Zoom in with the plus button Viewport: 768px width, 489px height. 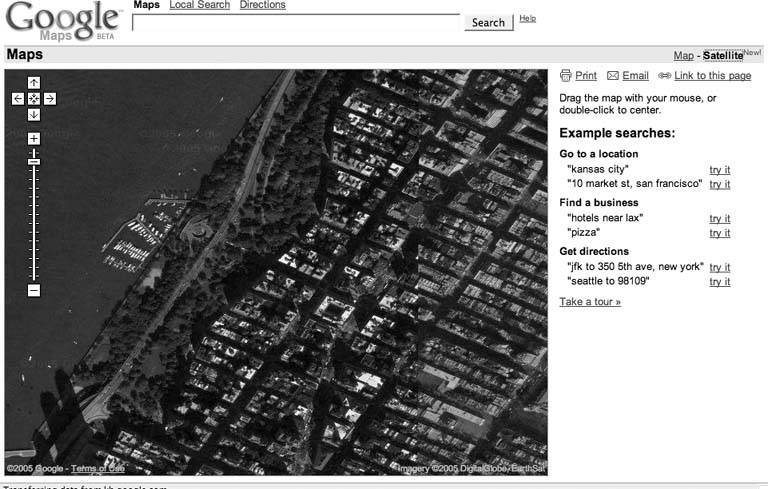(x=33, y=138)
